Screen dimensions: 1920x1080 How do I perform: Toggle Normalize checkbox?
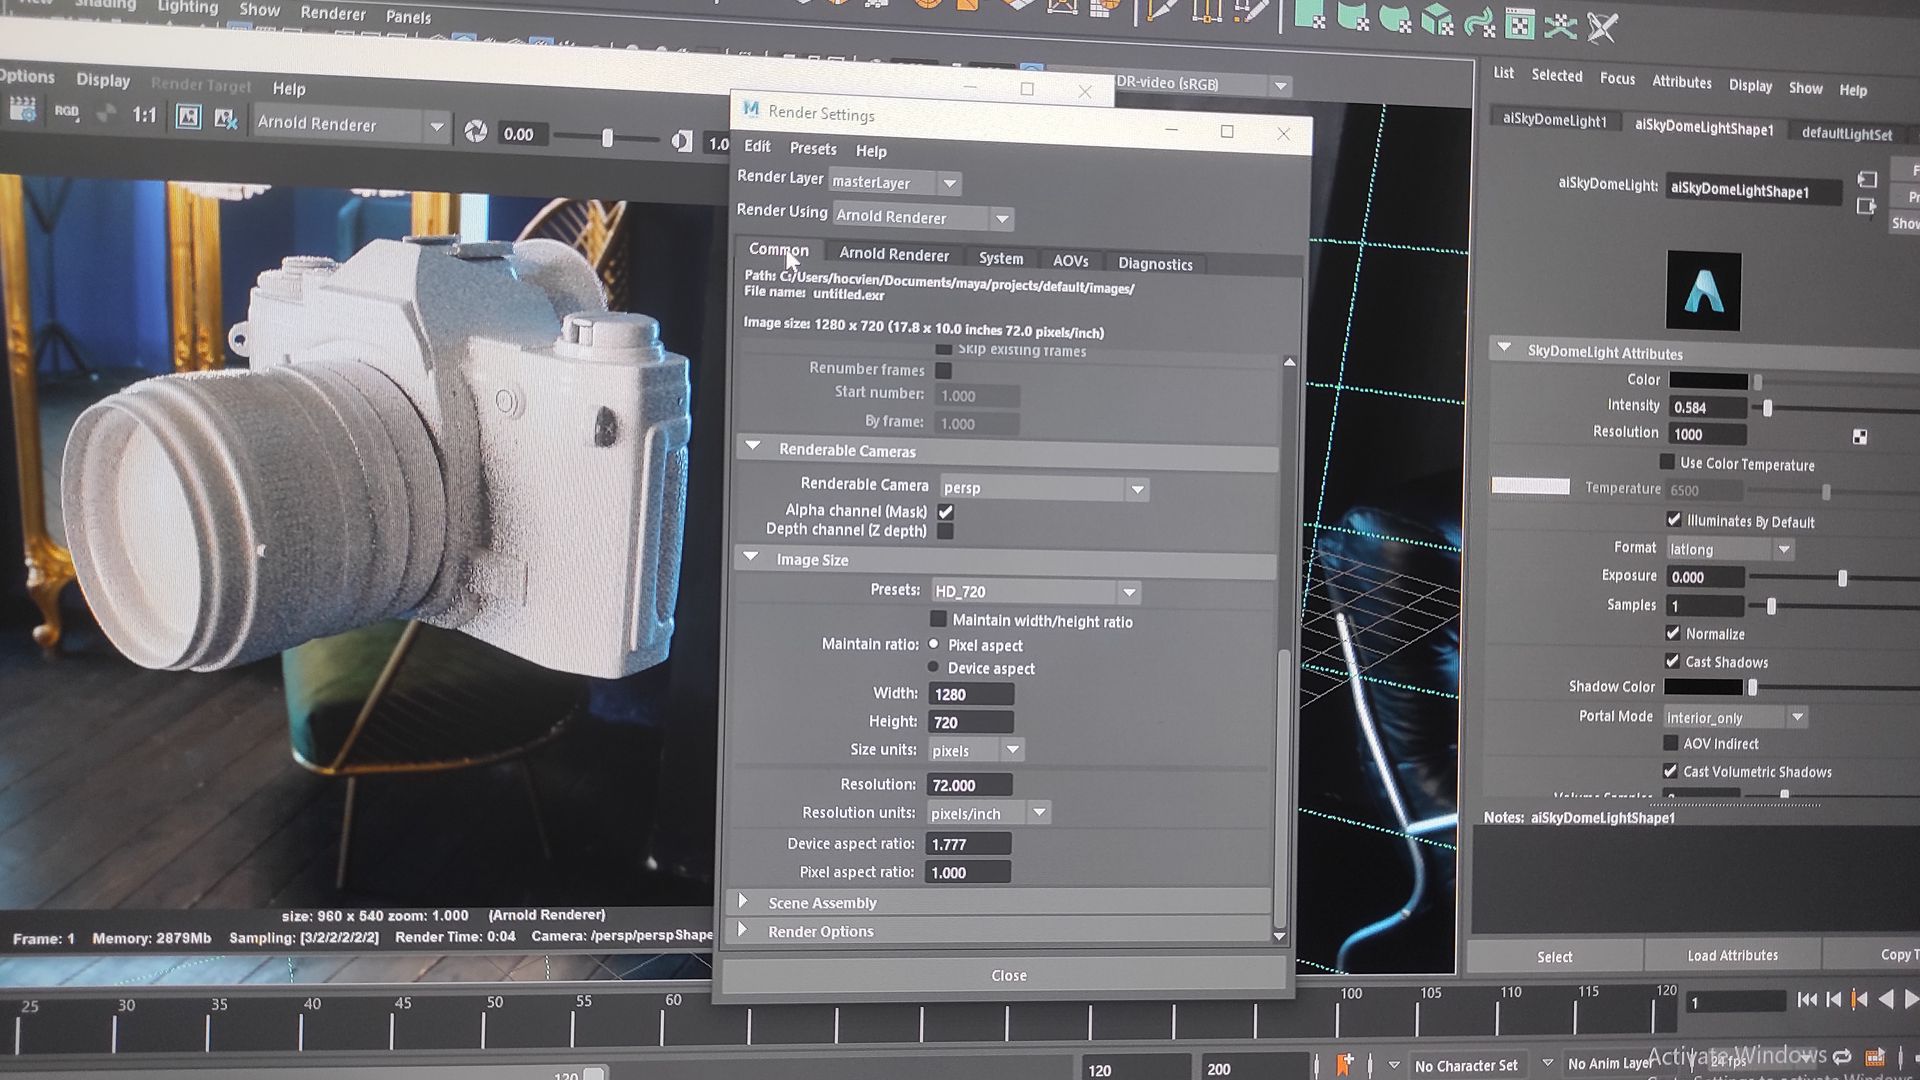(1673, 632)
